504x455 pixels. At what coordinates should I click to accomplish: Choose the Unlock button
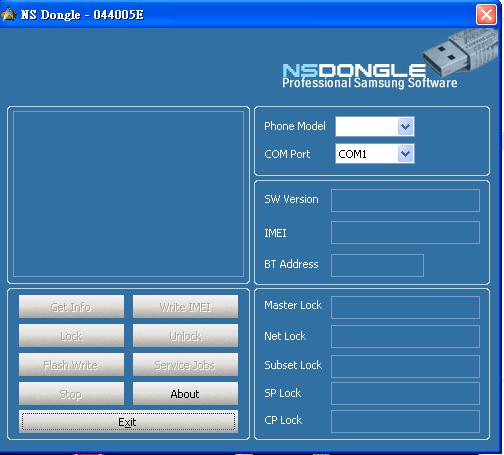pyautogui.click(x=185, y=336)
